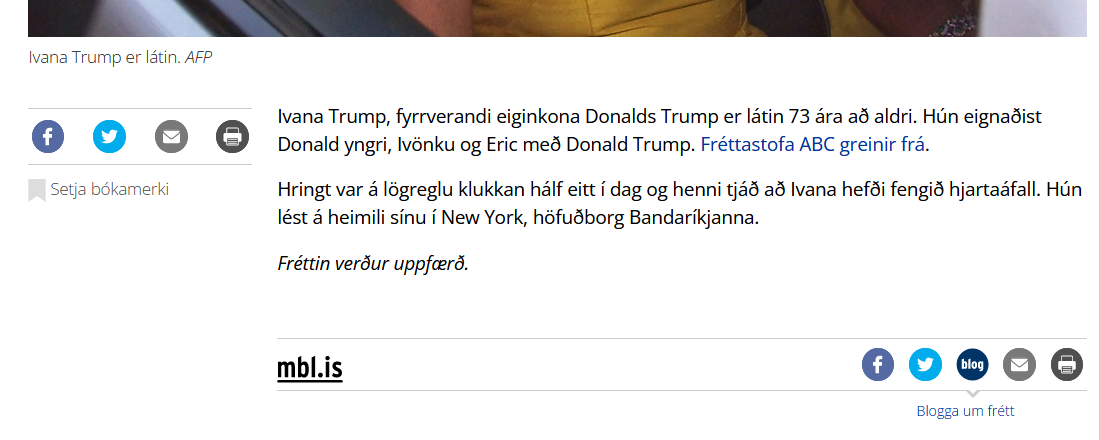Click the printer icon in the mbl.is footer row
1099x440 pixels.
click(1067, 365)
